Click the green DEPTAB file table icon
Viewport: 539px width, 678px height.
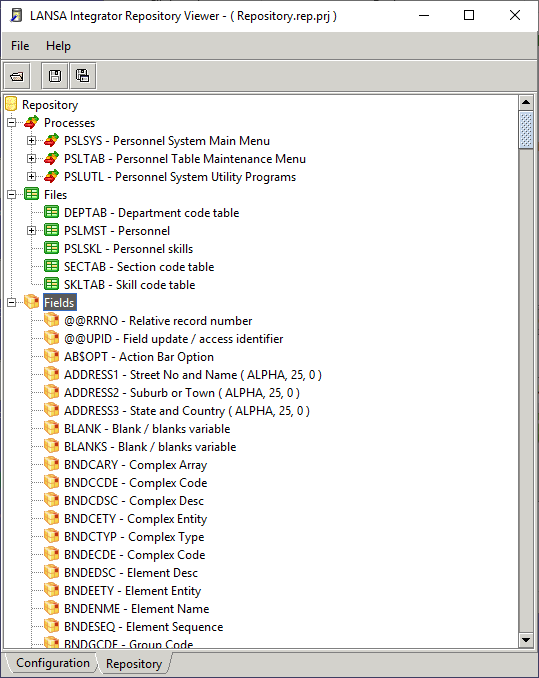tap(51, 212)
